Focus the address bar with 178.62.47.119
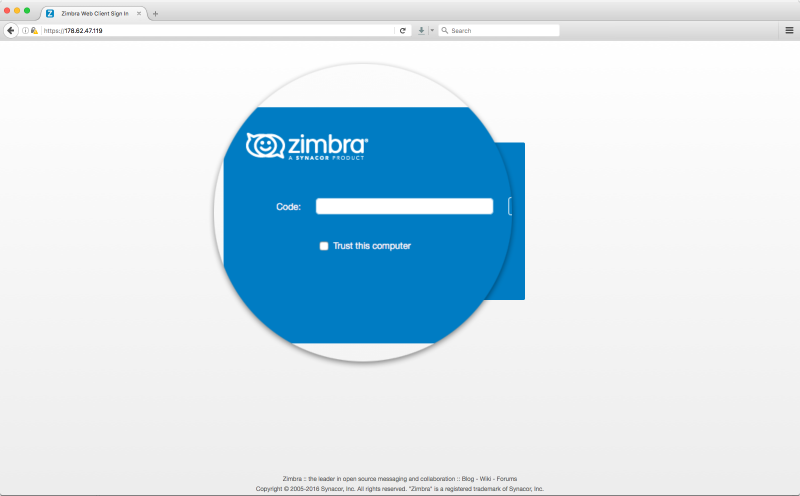 218,31
